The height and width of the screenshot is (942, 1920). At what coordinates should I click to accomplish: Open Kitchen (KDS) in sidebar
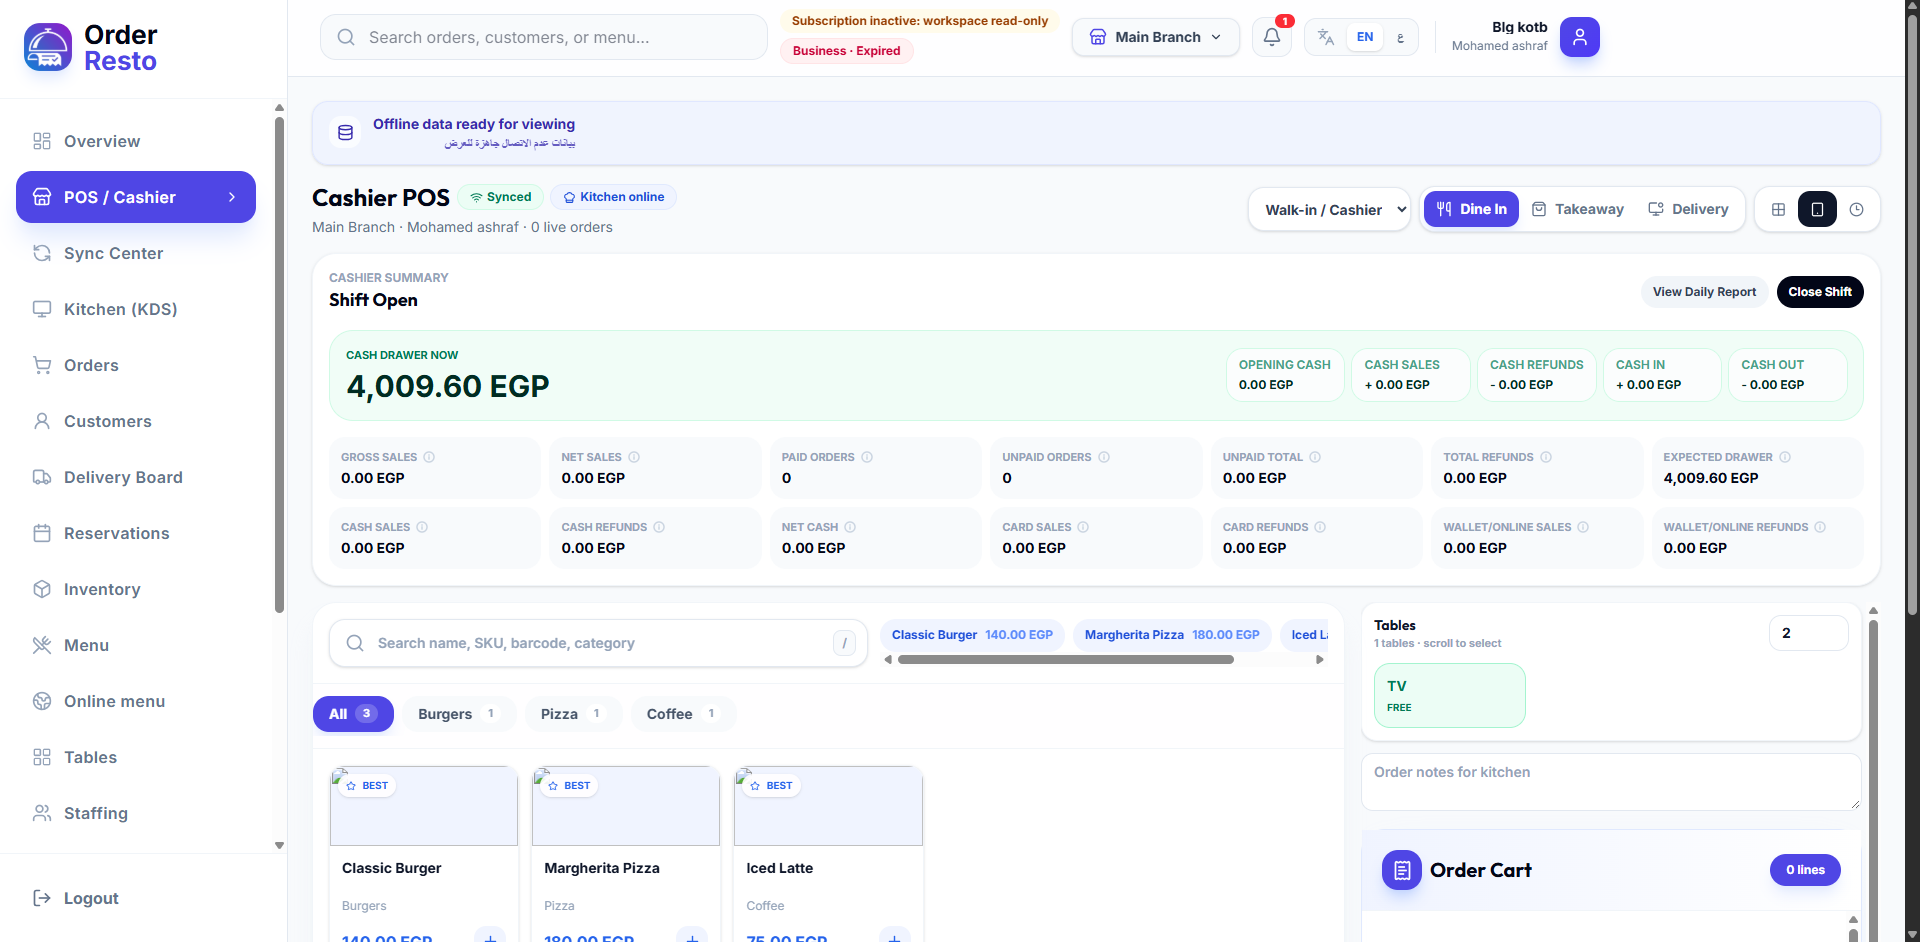pyautogui.click(x=136, y=309)
